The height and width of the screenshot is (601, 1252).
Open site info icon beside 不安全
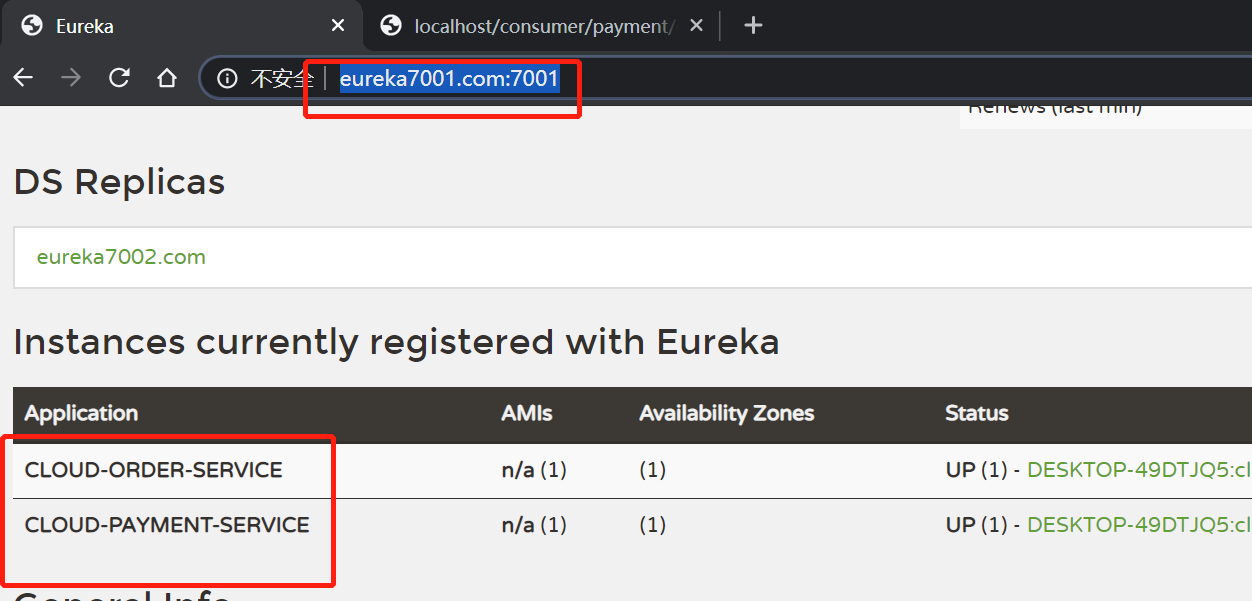tap(228, 78)
